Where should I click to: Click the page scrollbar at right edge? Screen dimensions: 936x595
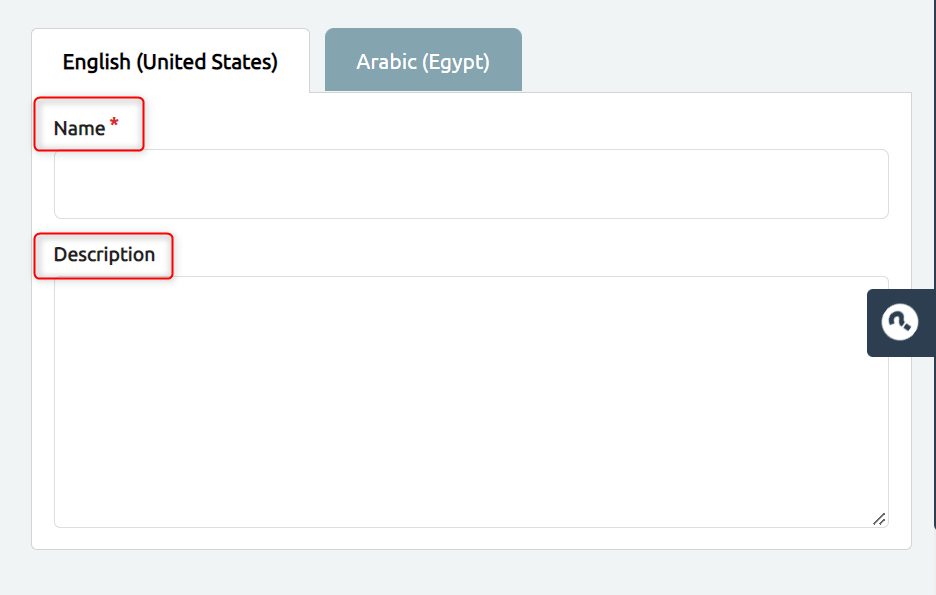pyautogui.click(x=934, y=263)
